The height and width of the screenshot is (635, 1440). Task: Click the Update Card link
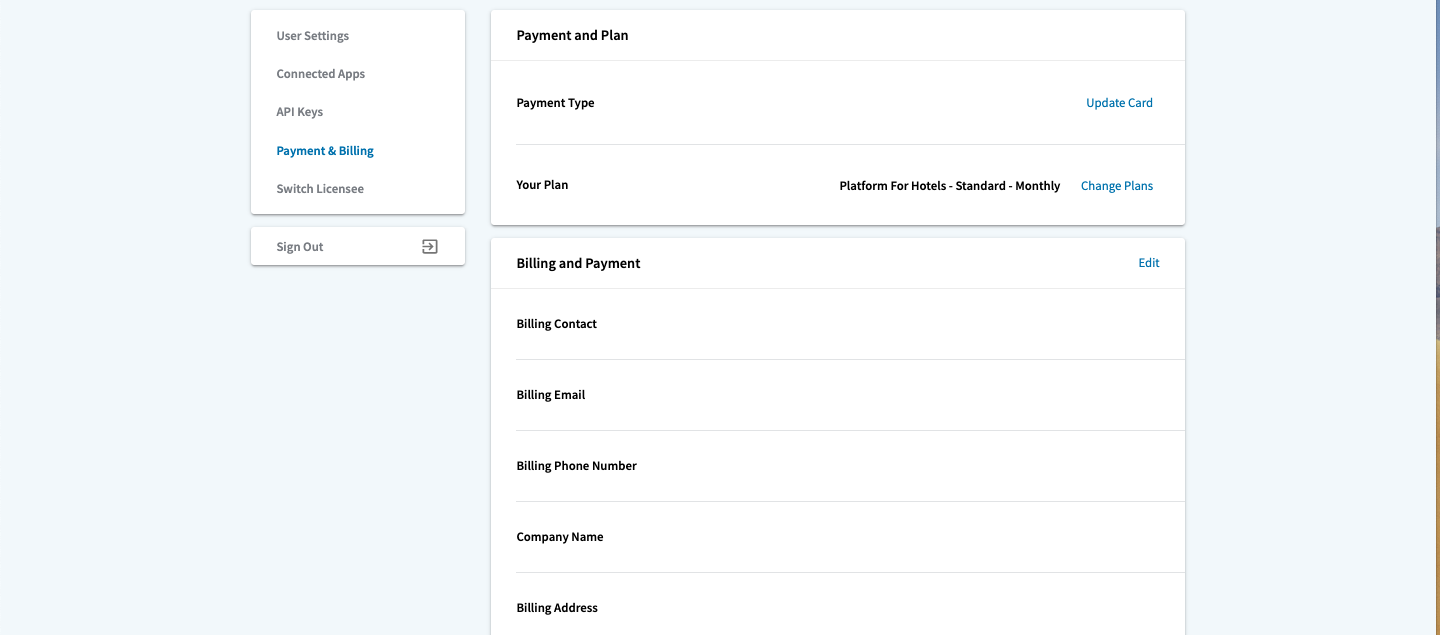[x=1120, y=103]
